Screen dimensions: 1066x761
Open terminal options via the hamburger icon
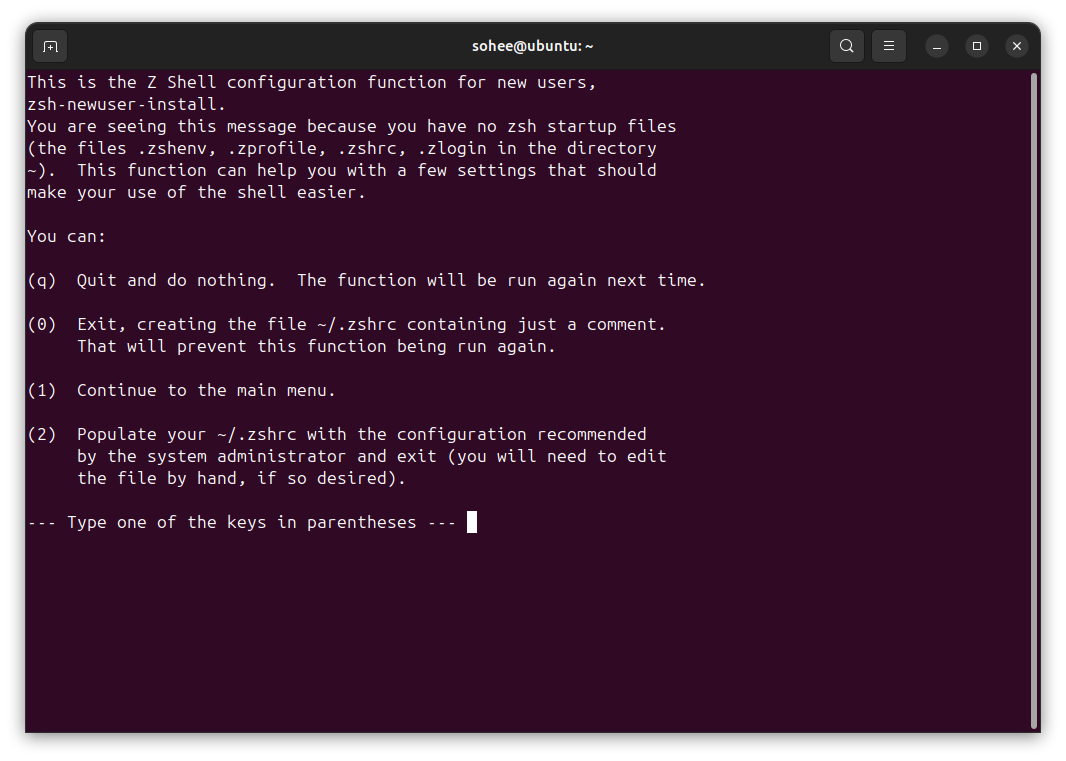888,45
